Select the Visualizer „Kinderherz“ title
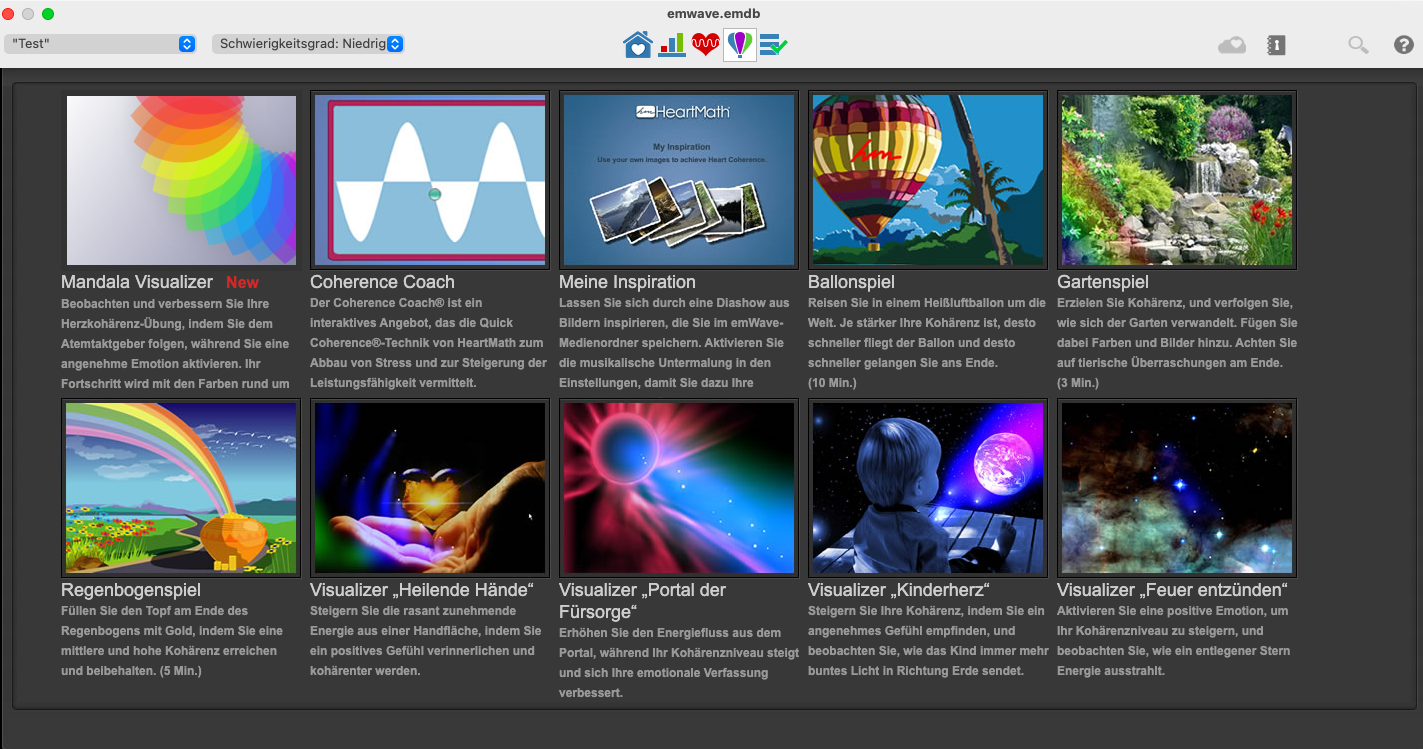The height and width of the screenshot is (749, 1423). coord(899,590)
